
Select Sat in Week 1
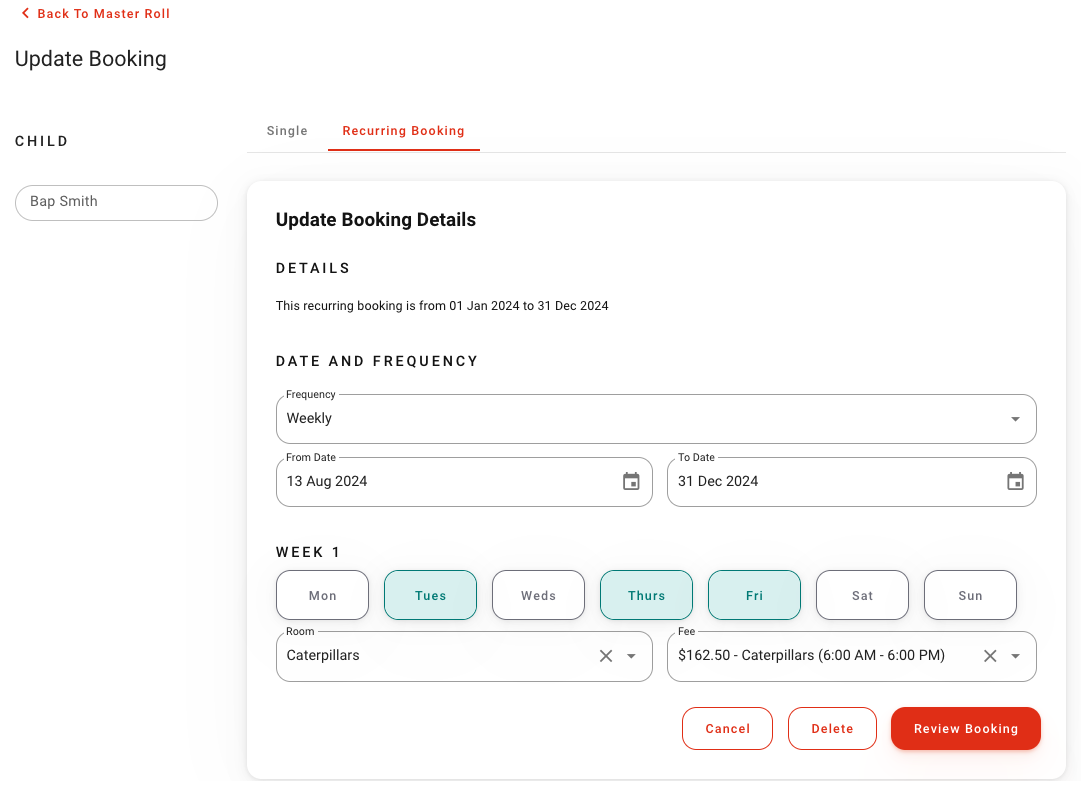tap(862, 595)
